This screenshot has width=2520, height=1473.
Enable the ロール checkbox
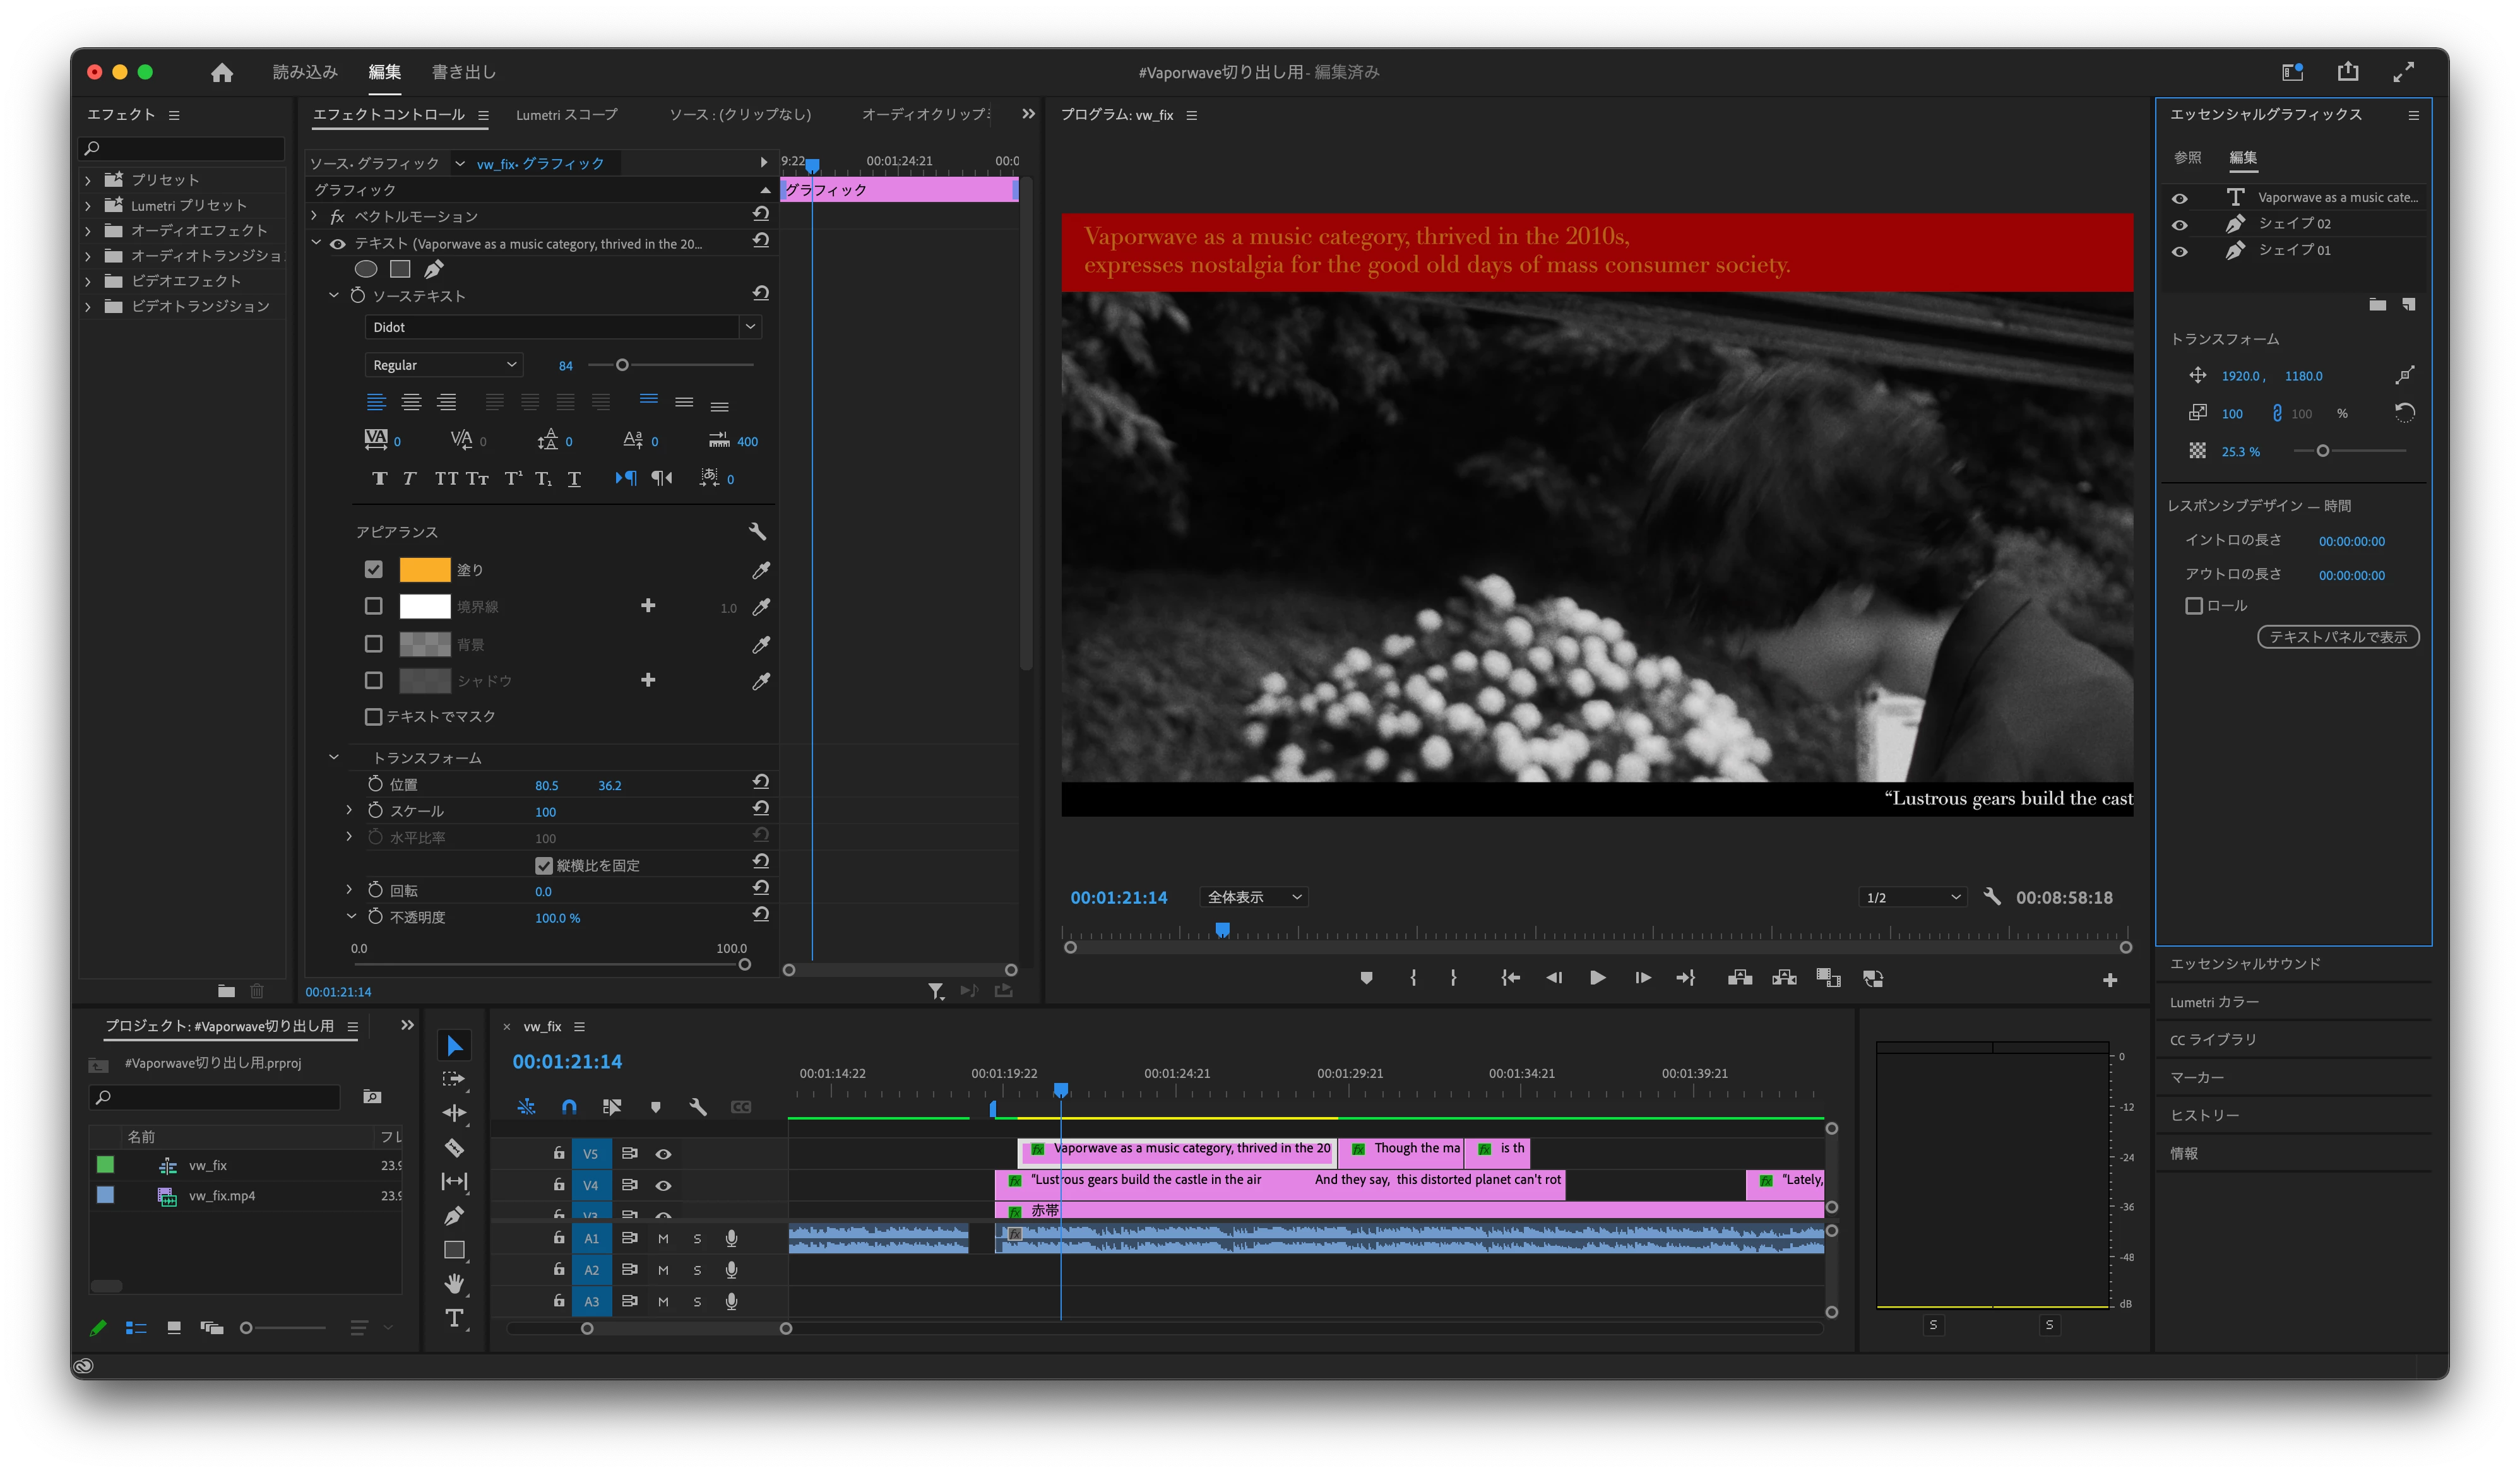2194,606
